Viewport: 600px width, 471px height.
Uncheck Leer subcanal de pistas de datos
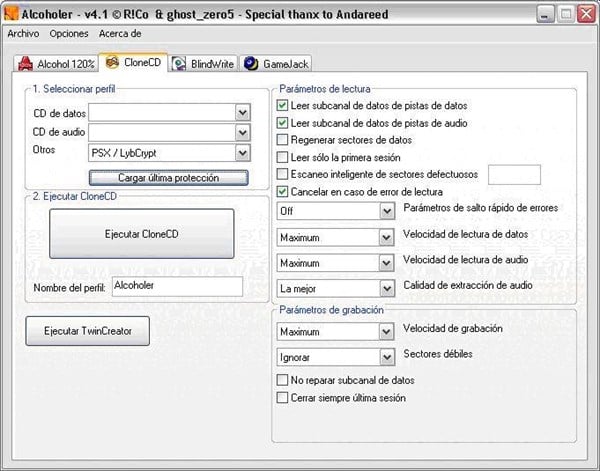pyautogui.click(x=282, y=106)
